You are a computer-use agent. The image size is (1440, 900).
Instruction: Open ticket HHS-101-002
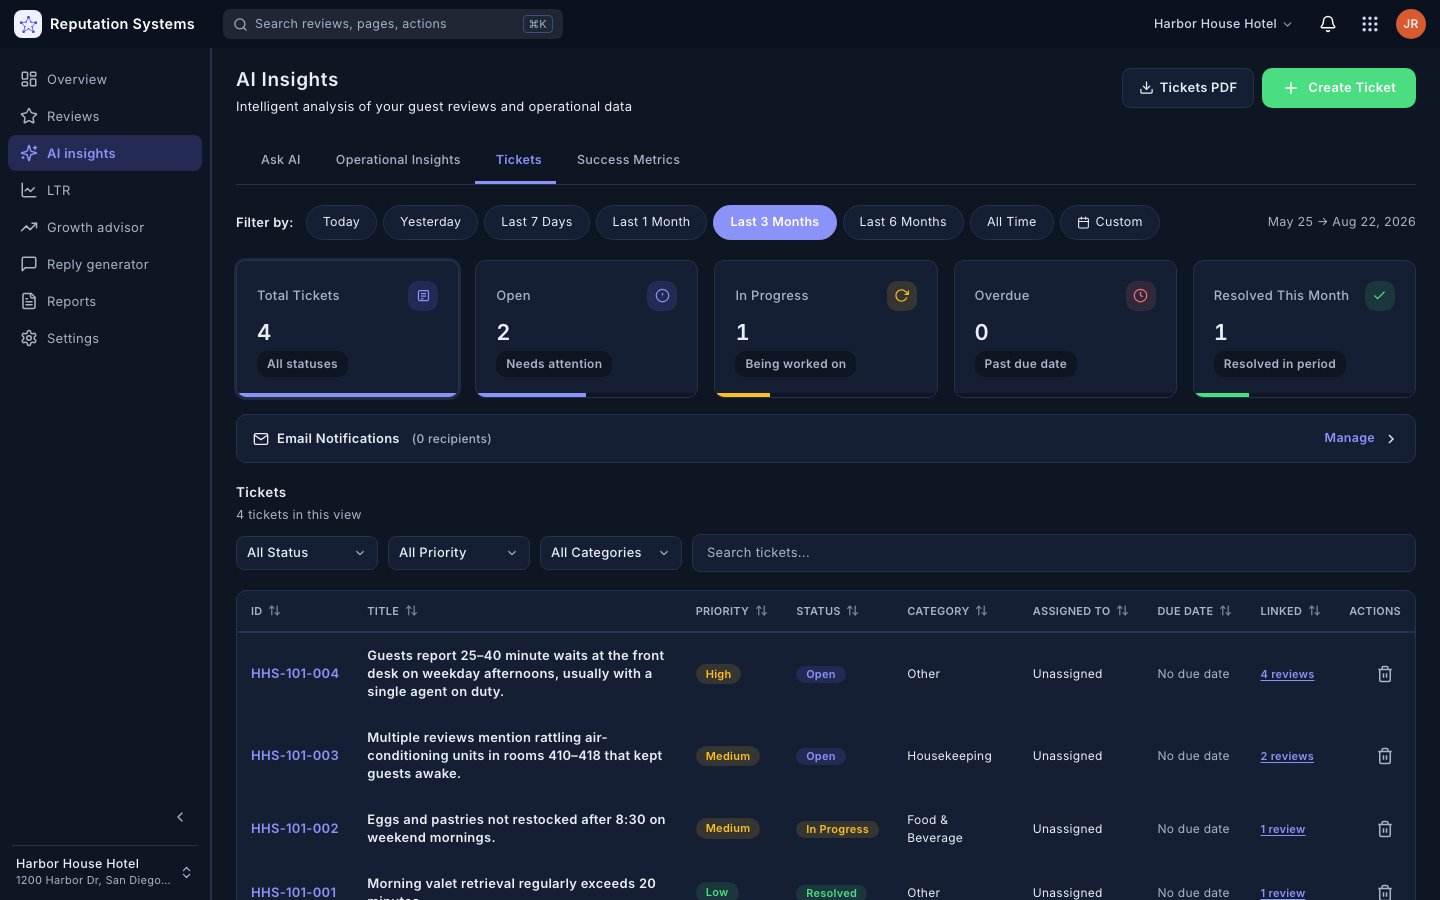295,829
